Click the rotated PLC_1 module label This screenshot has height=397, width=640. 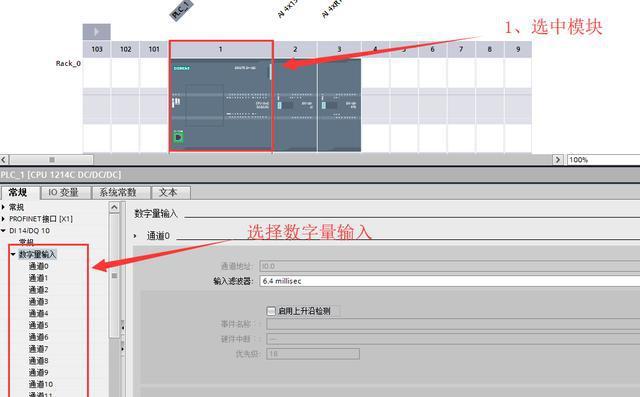tap(181, 10)
